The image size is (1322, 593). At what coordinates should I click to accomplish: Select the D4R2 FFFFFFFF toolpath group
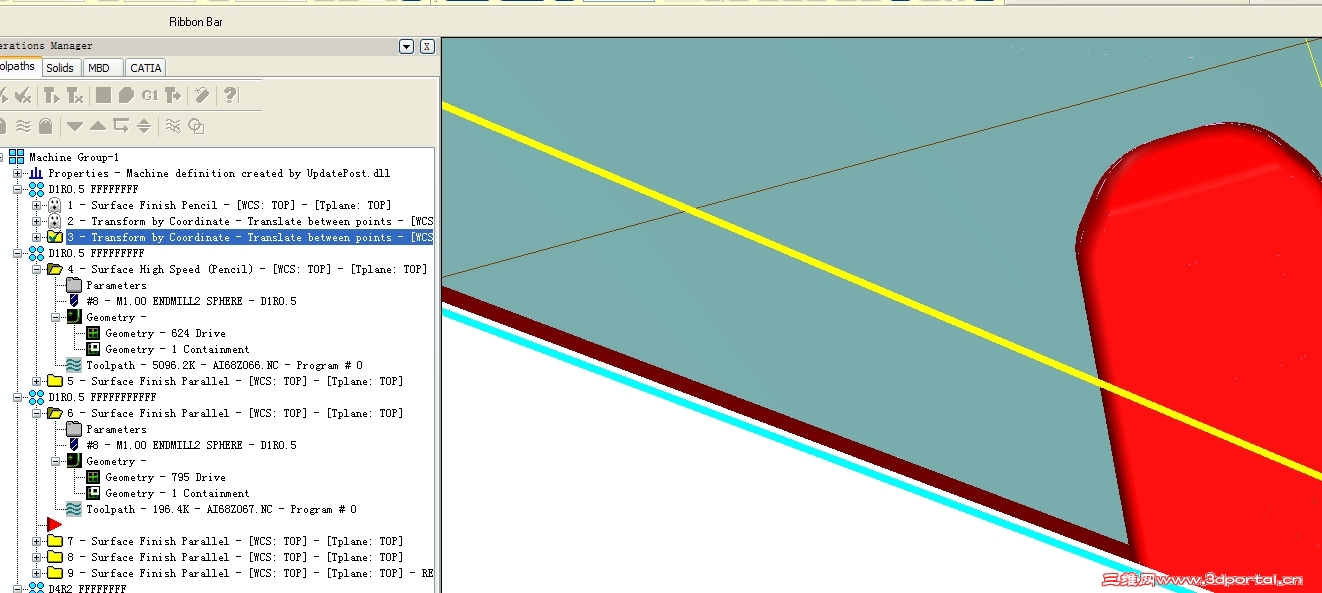click(87, 588)
